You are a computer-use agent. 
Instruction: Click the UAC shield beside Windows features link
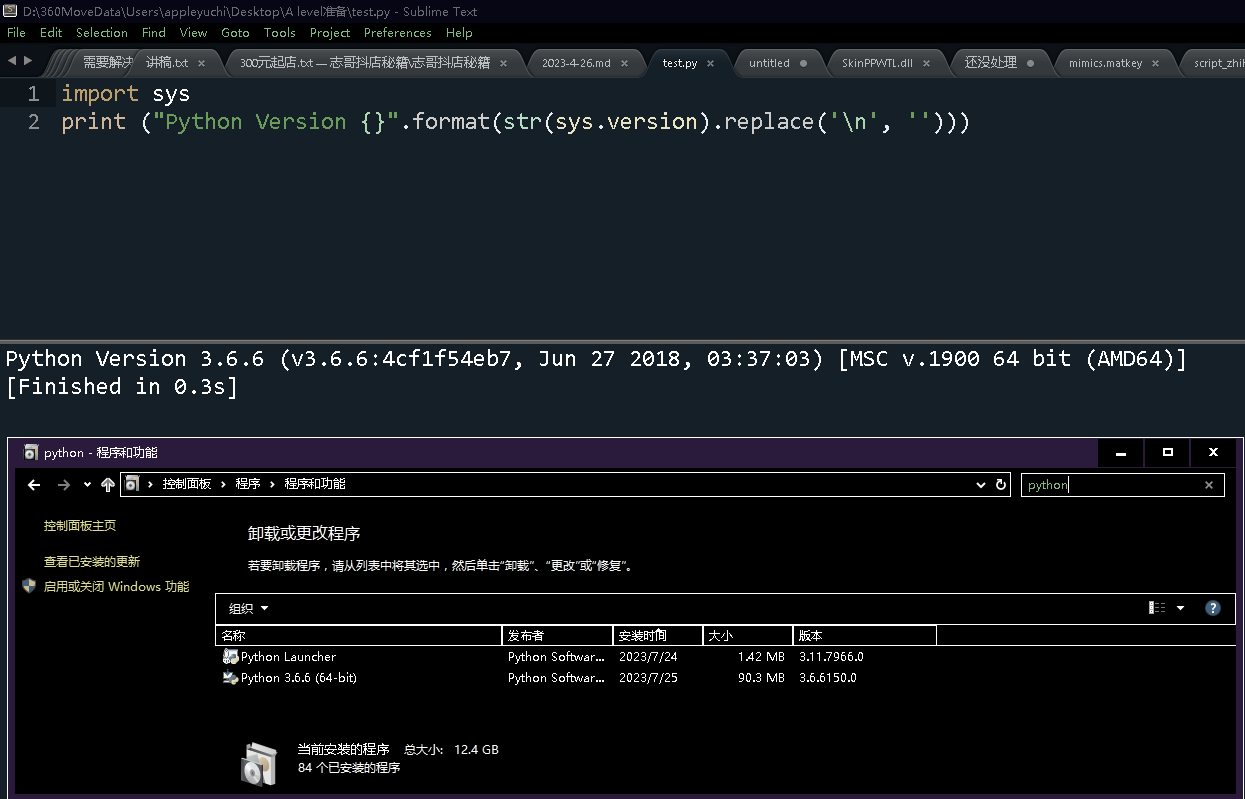point(28,586)
